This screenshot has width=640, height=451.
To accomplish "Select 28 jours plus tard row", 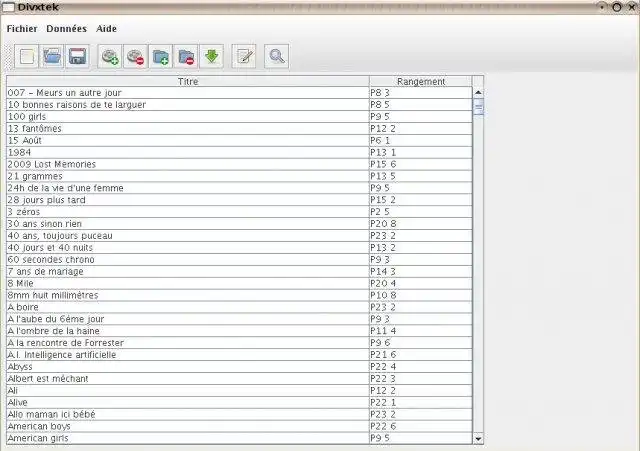I will [239, 200].
